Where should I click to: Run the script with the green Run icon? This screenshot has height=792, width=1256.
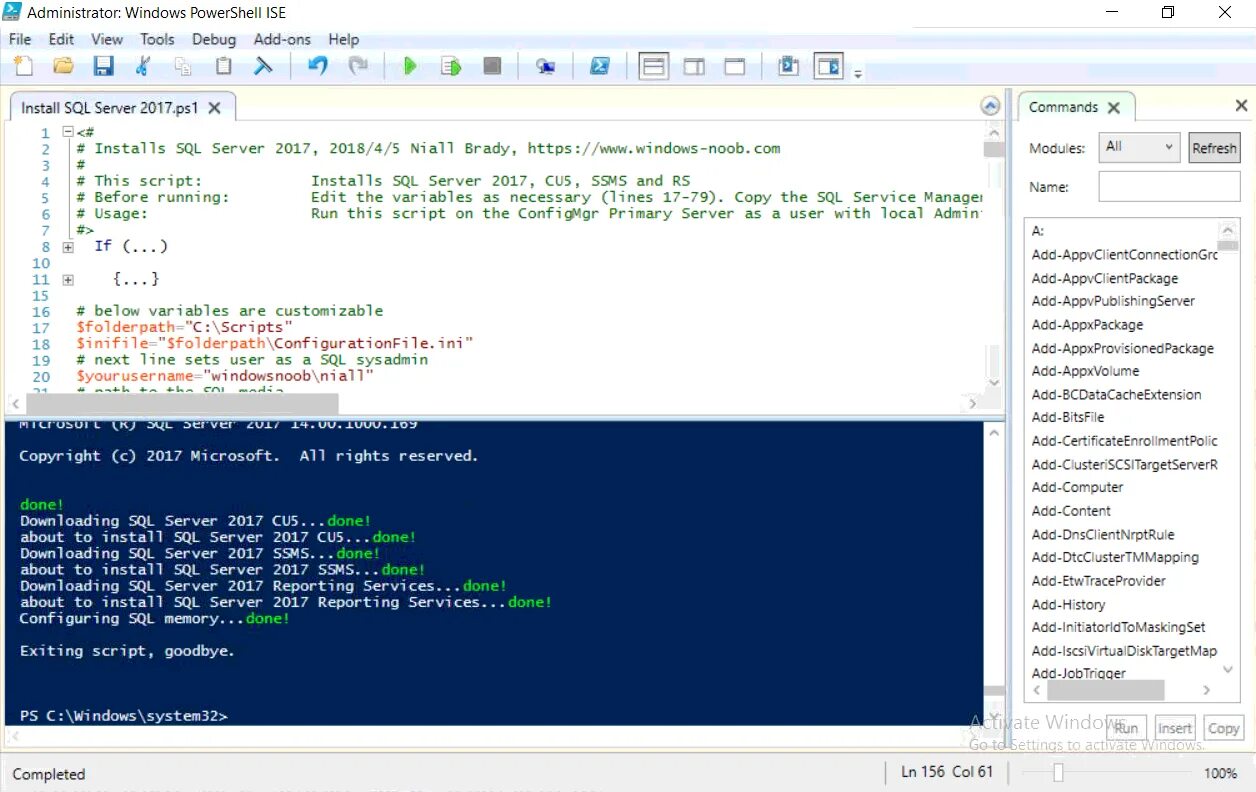410,65
